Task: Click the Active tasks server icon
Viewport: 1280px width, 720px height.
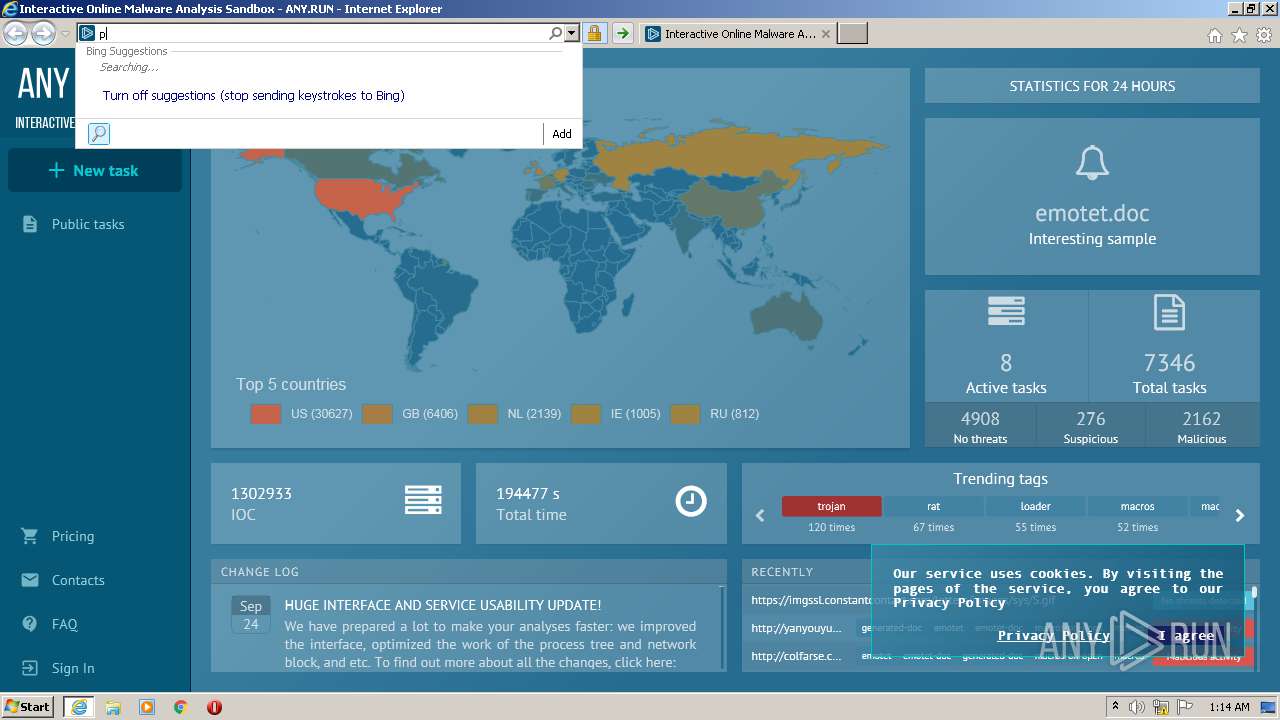Action: tap(1006, 312)
